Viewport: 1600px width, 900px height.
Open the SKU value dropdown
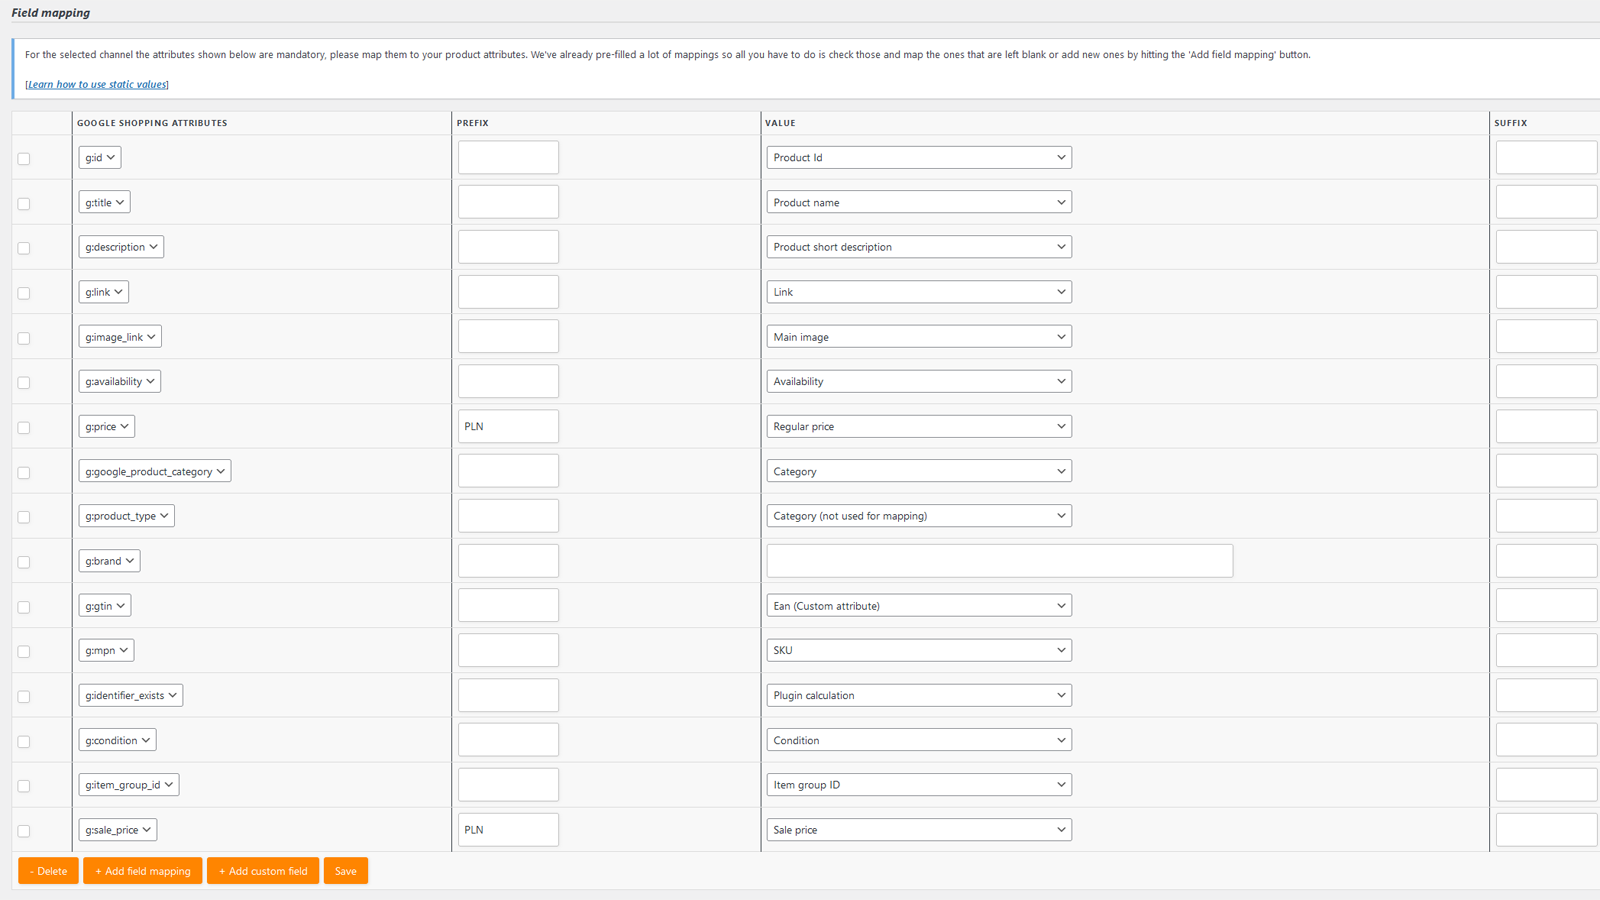[x=919, y=650]
